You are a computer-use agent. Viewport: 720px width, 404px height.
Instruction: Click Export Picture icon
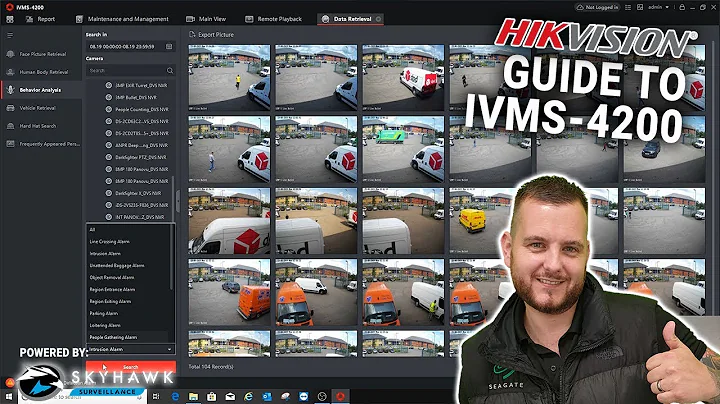click(192, 34)
